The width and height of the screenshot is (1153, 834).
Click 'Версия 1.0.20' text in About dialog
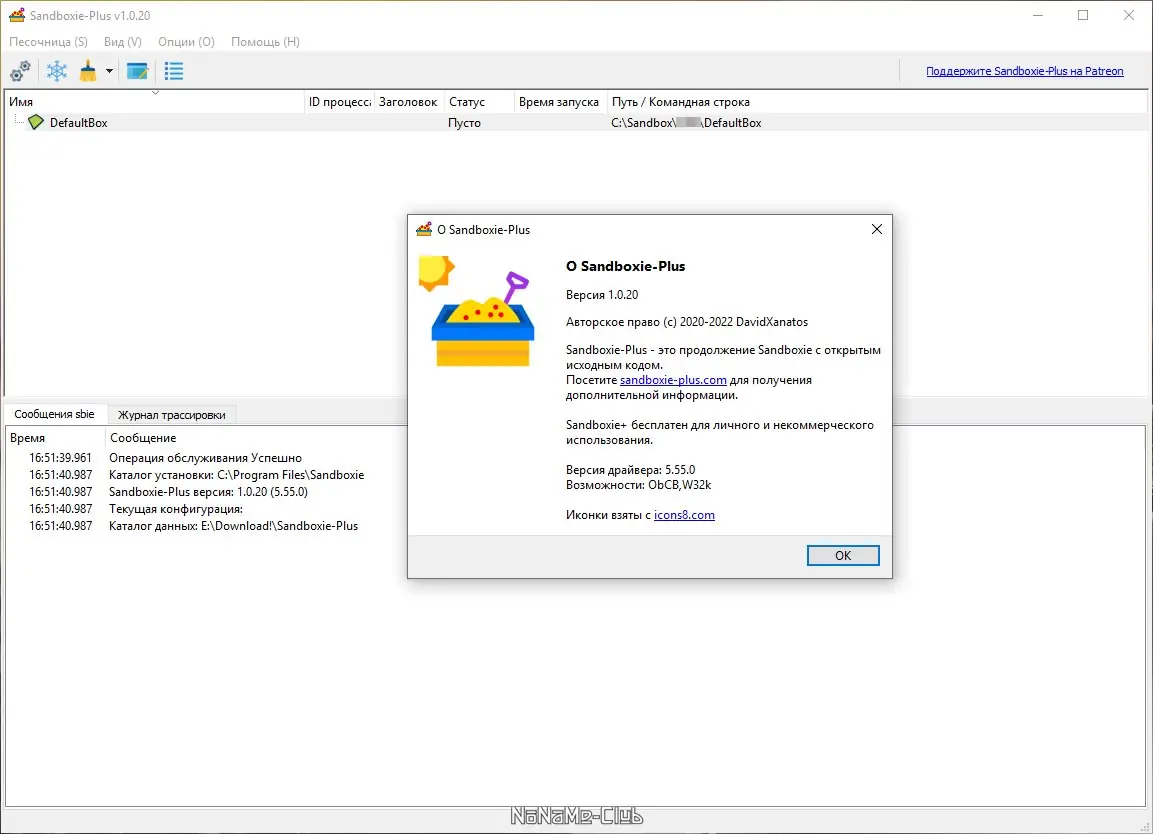pos(602,294)
